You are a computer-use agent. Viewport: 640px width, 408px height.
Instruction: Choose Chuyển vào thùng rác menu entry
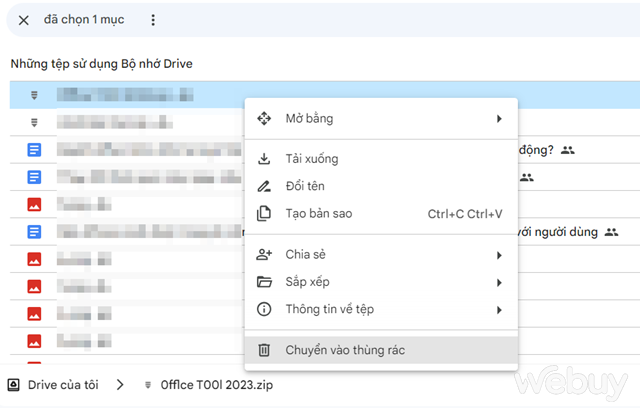pos(381,350)
